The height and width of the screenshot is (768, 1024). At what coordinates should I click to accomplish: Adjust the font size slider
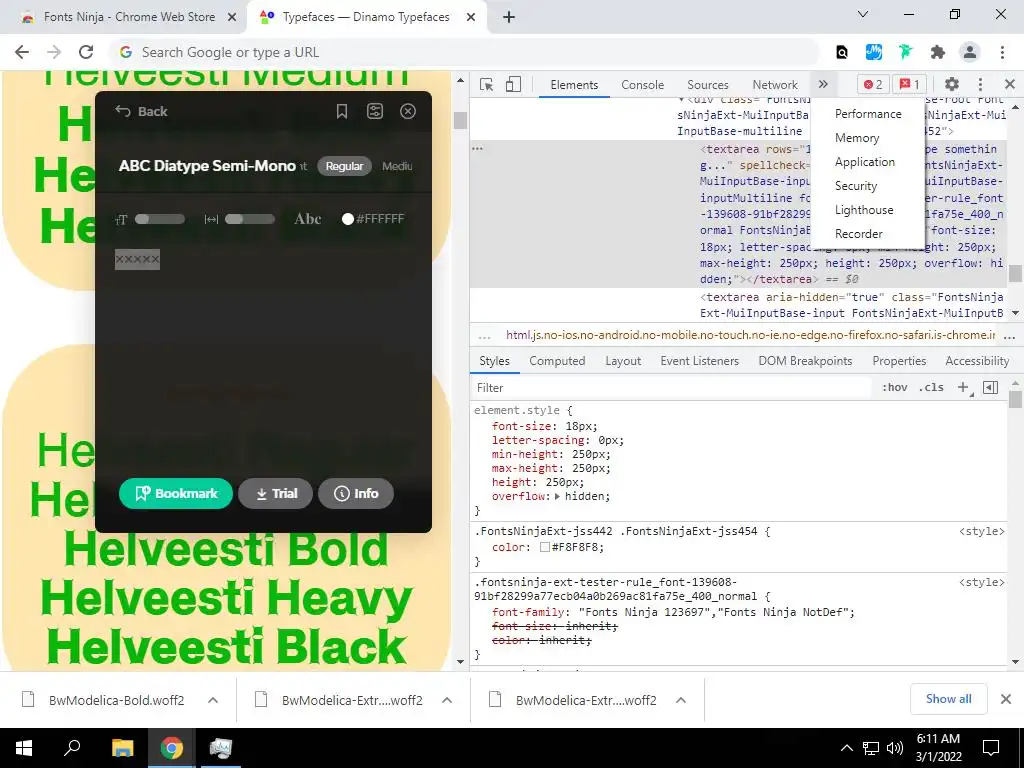click(159, 219)
